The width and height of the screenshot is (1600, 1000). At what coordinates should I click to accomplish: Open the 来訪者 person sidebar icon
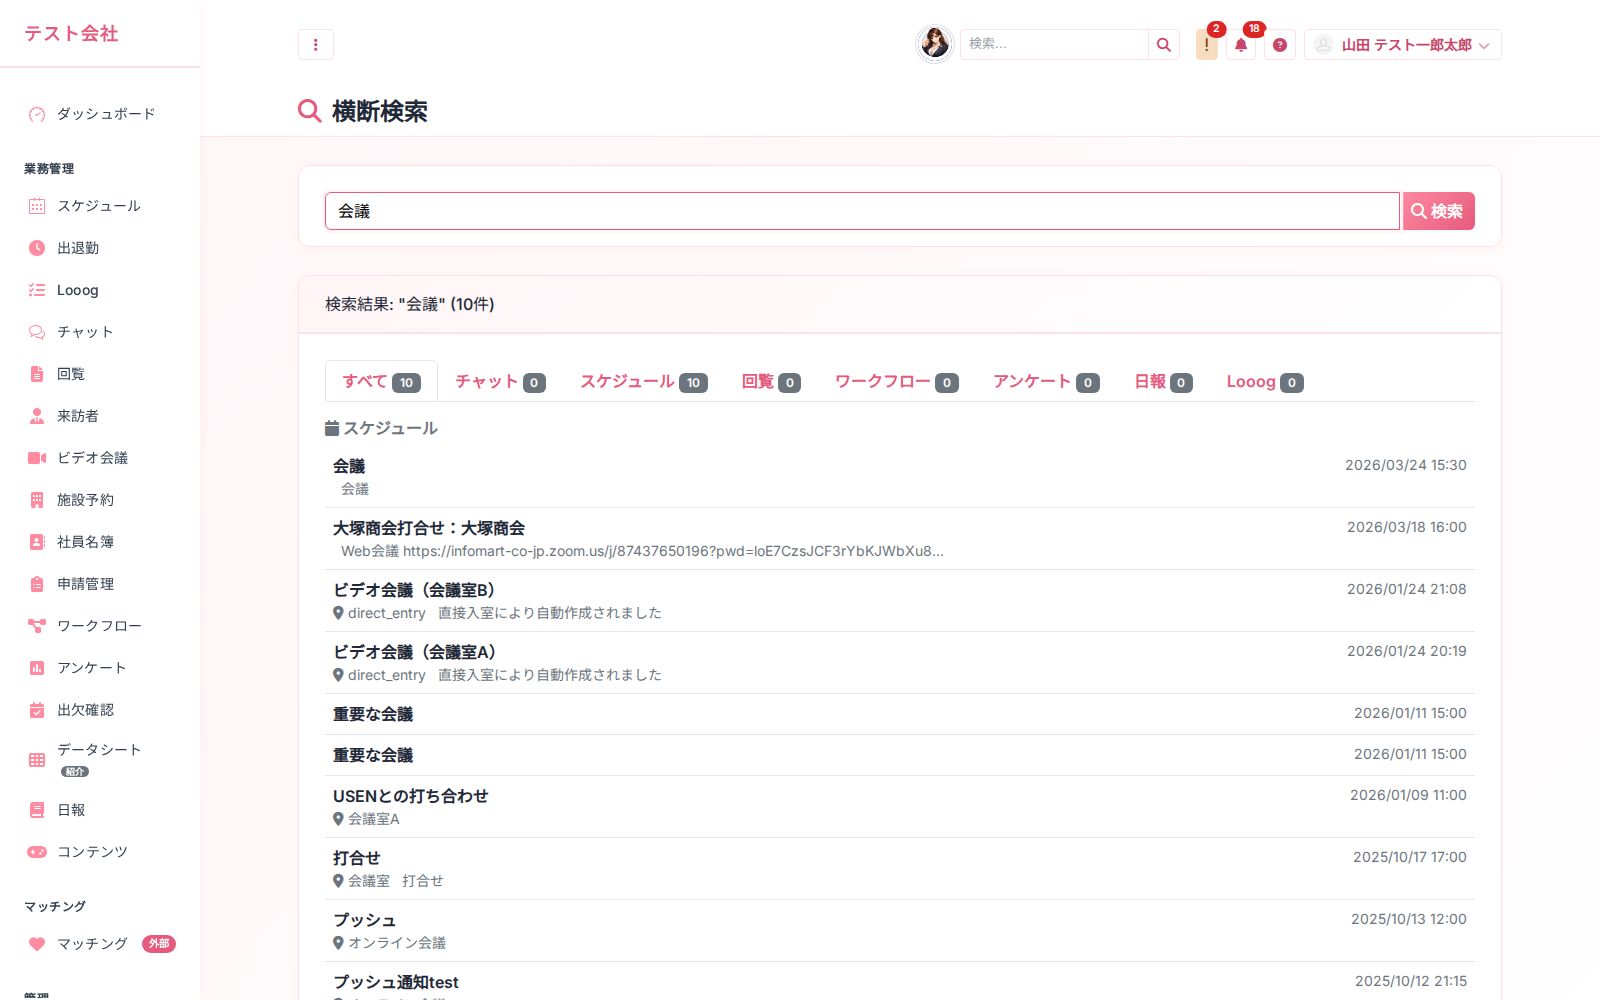click(37, 416)
